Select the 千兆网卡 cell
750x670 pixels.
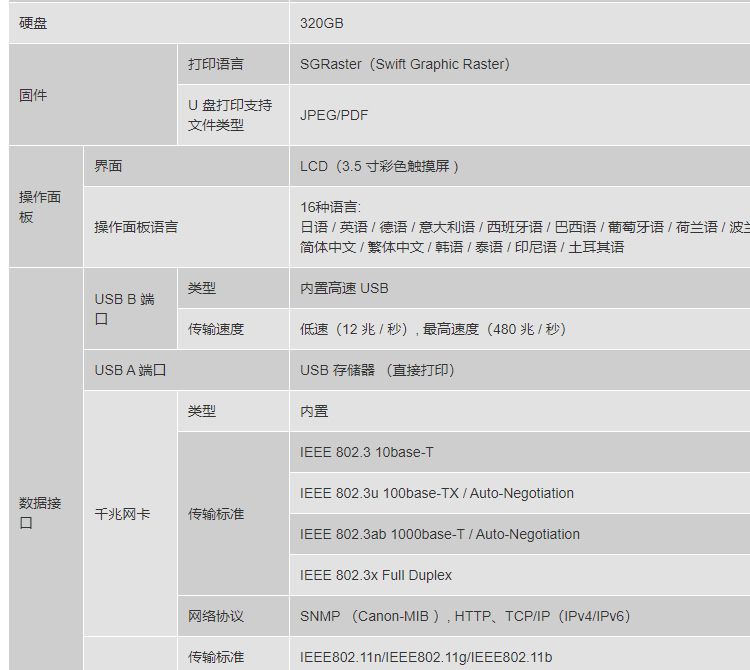pyautogui.click(x=122, y=514)
